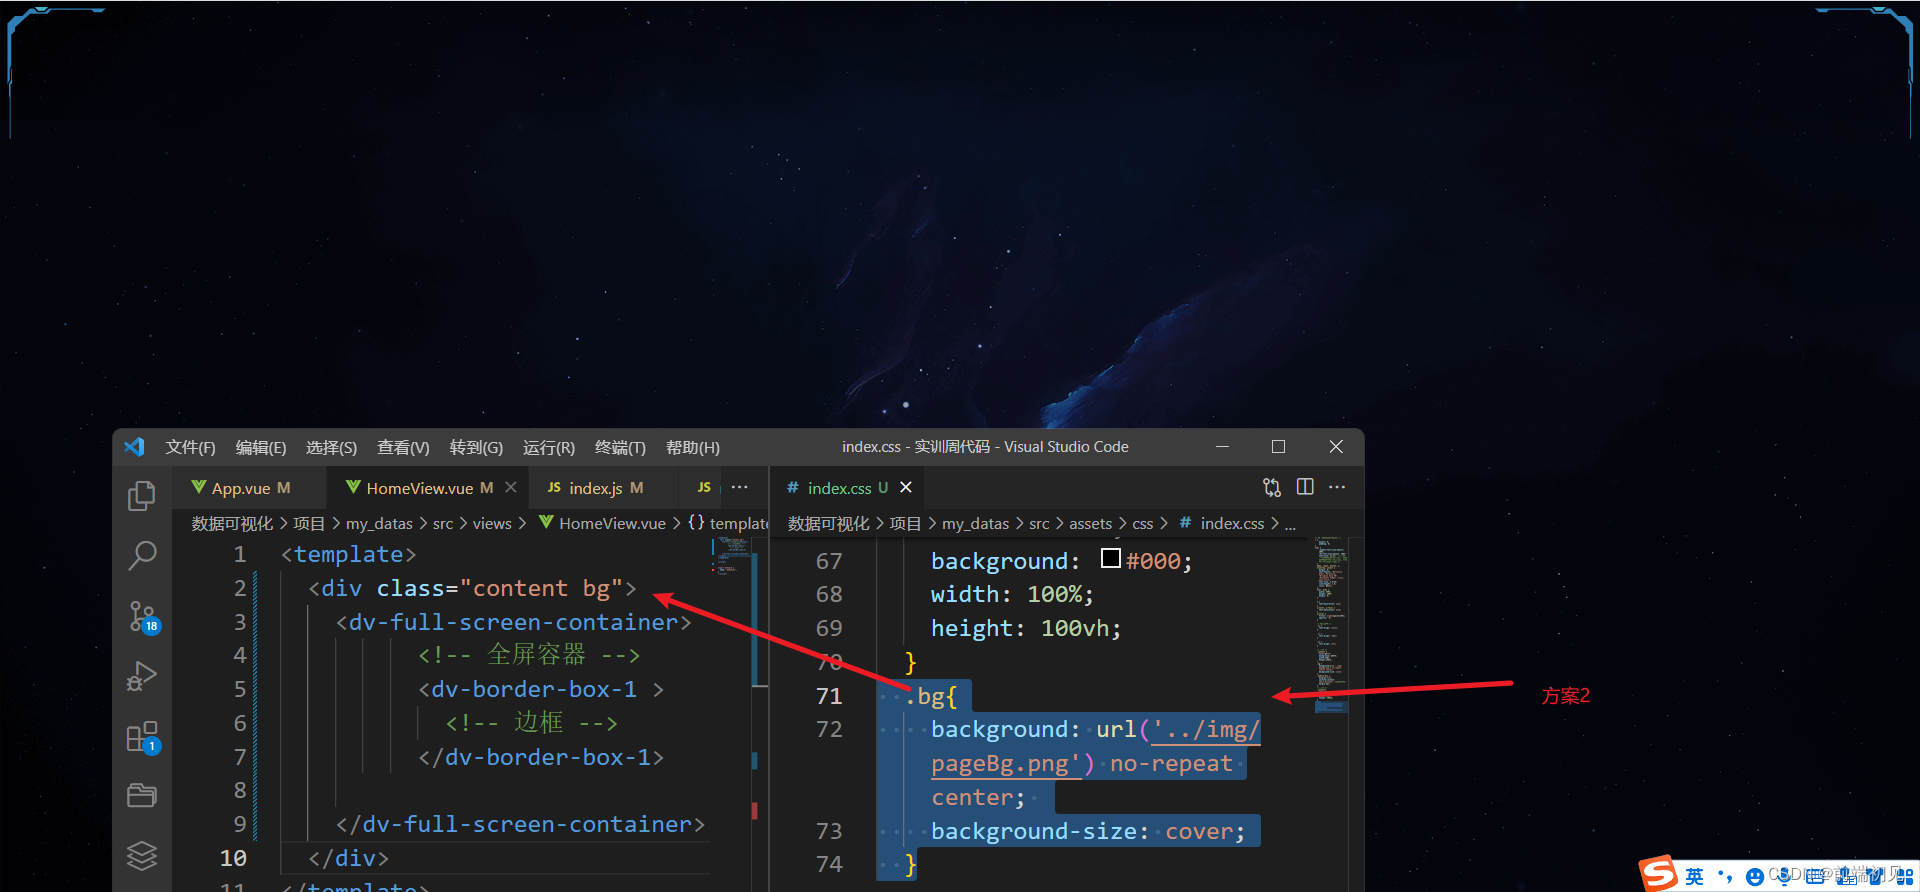Switch to the App.vue tab
This screenshot has height=892, width=1920.
250,487
